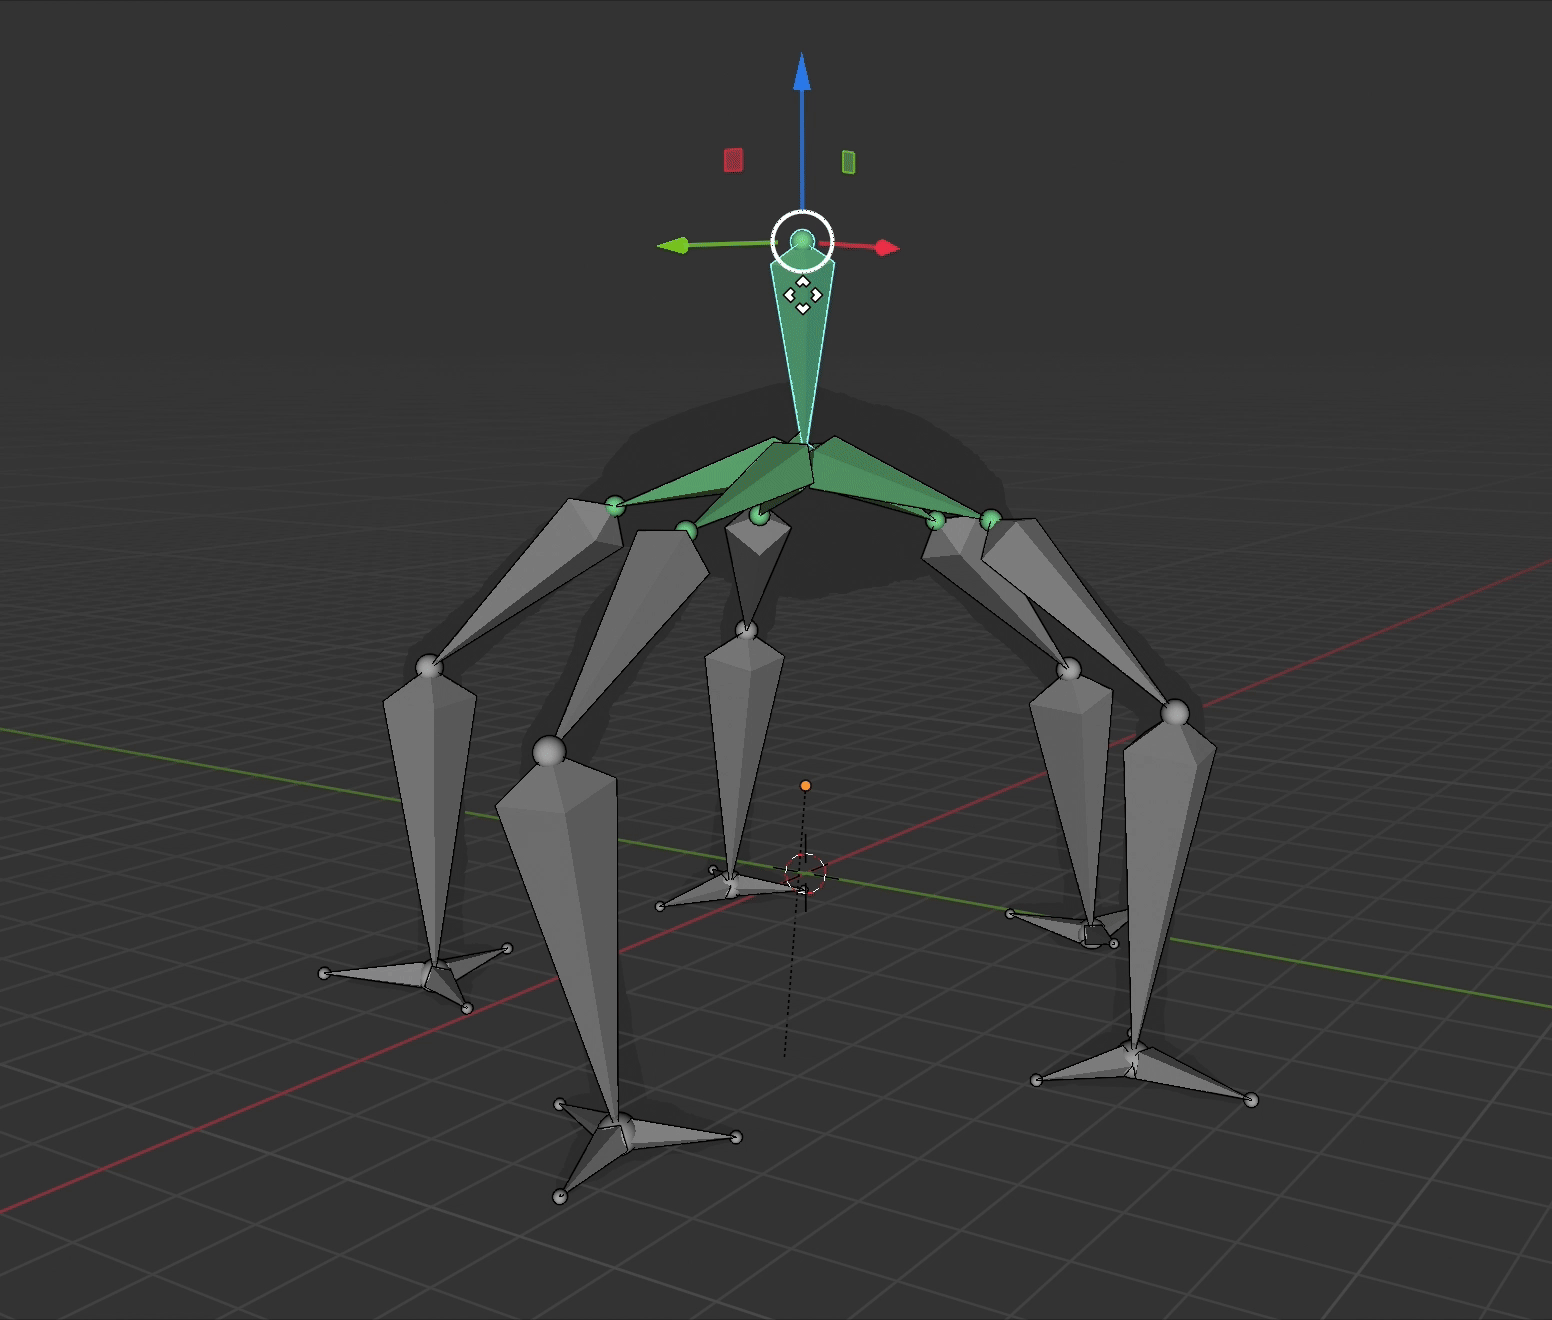The height and width of the screenshot is (1320, 1552).
Task: Select the cyan-outlined vertical green bone
Action: coord(802,345)
